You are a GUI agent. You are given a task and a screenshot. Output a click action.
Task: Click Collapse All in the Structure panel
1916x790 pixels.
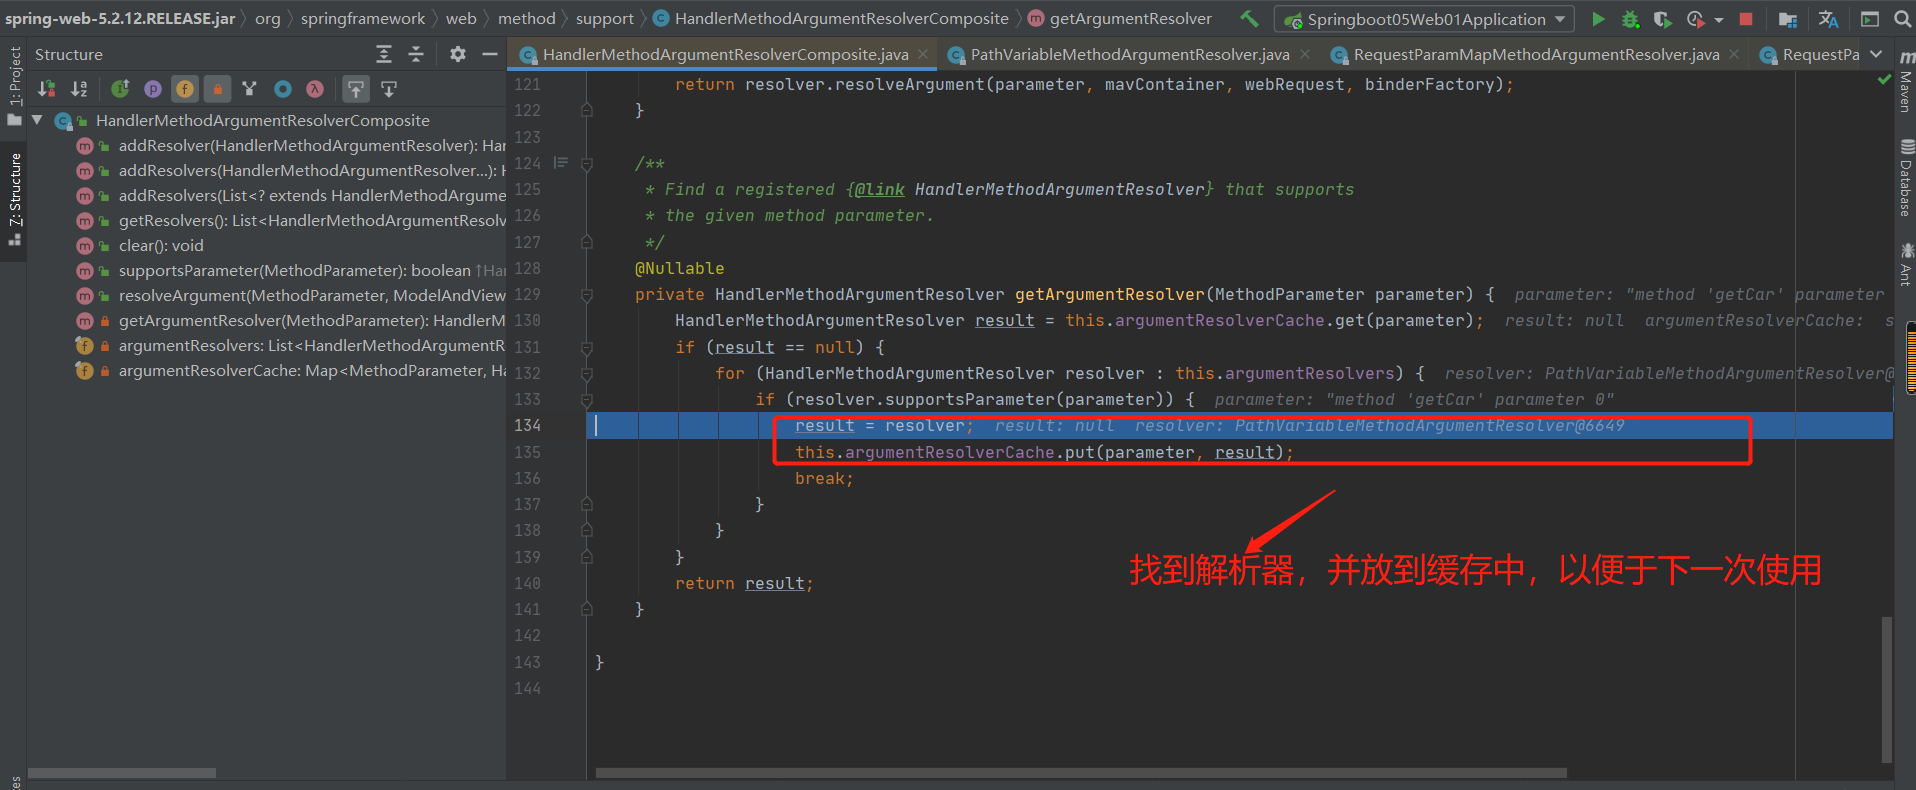coord(416,54)
